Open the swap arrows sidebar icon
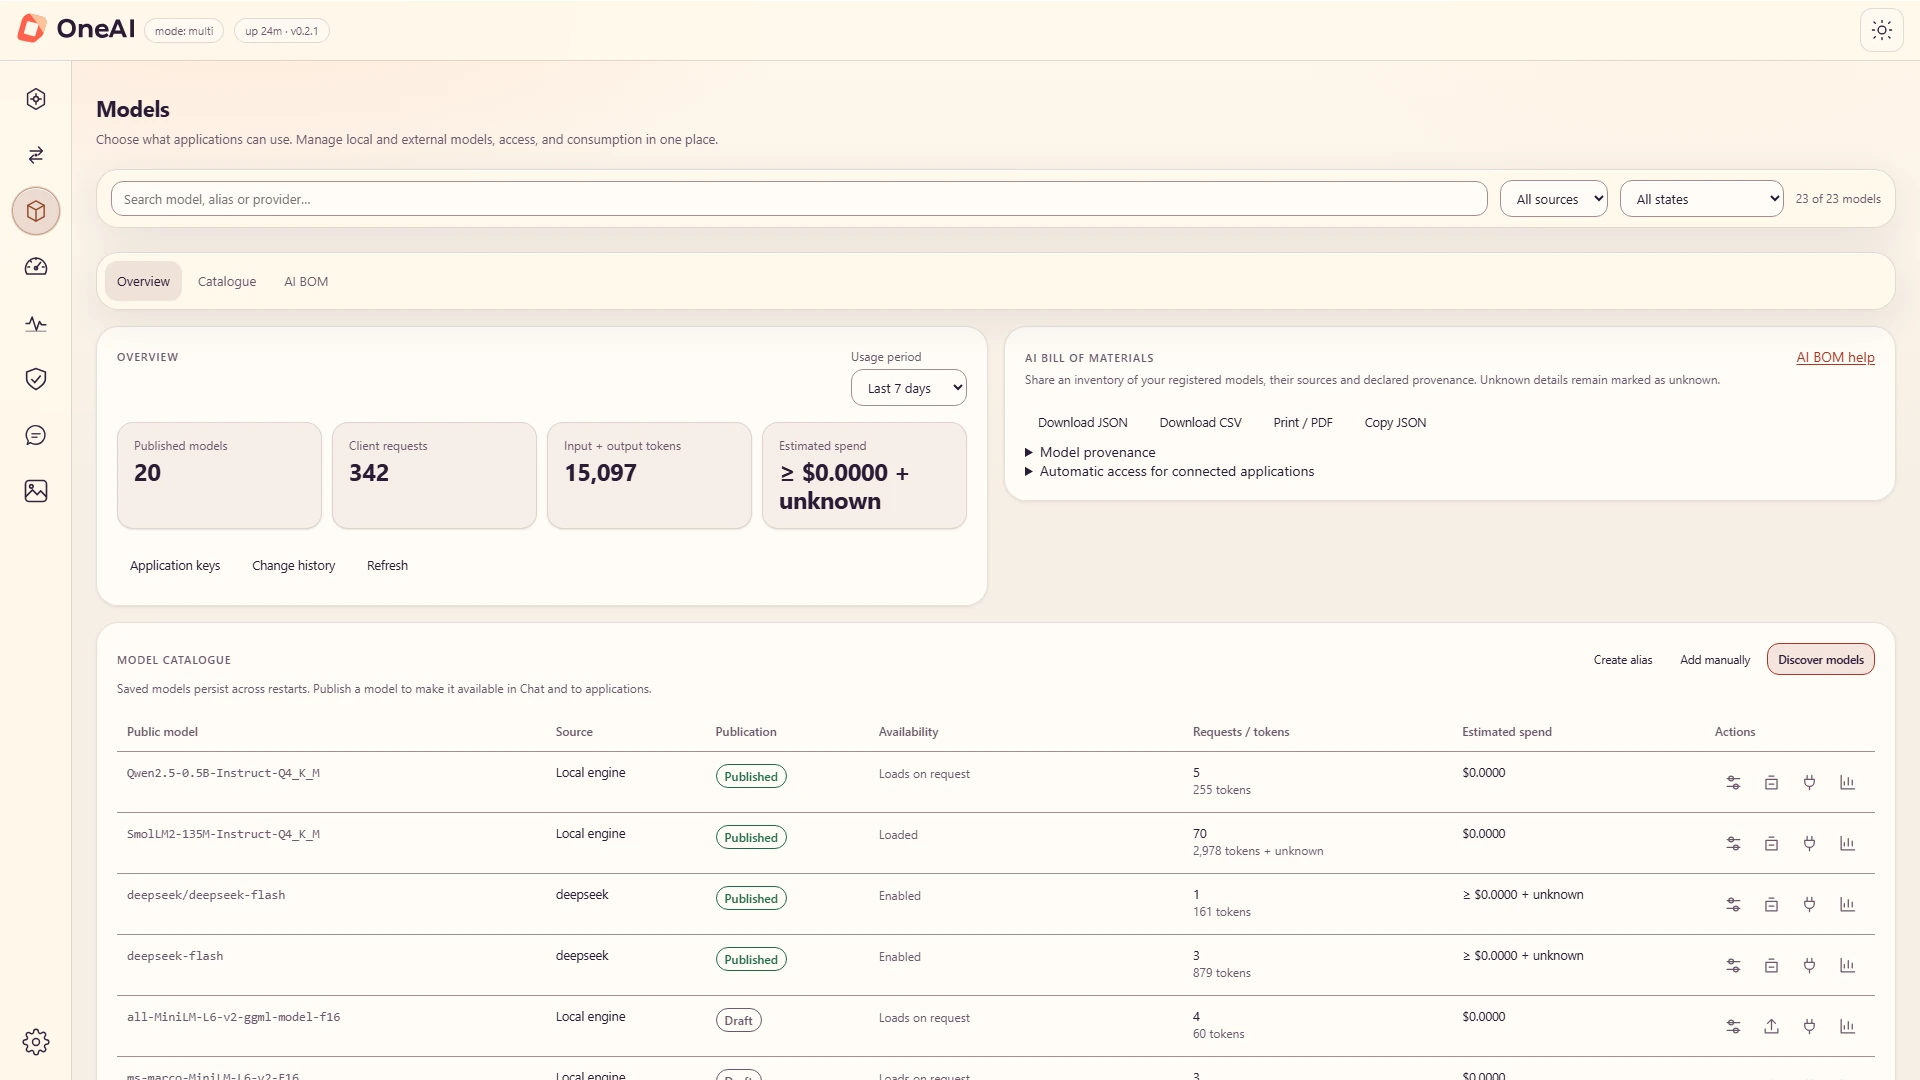This screenshot has height=1080, width=1920. [x=36, y=155]
